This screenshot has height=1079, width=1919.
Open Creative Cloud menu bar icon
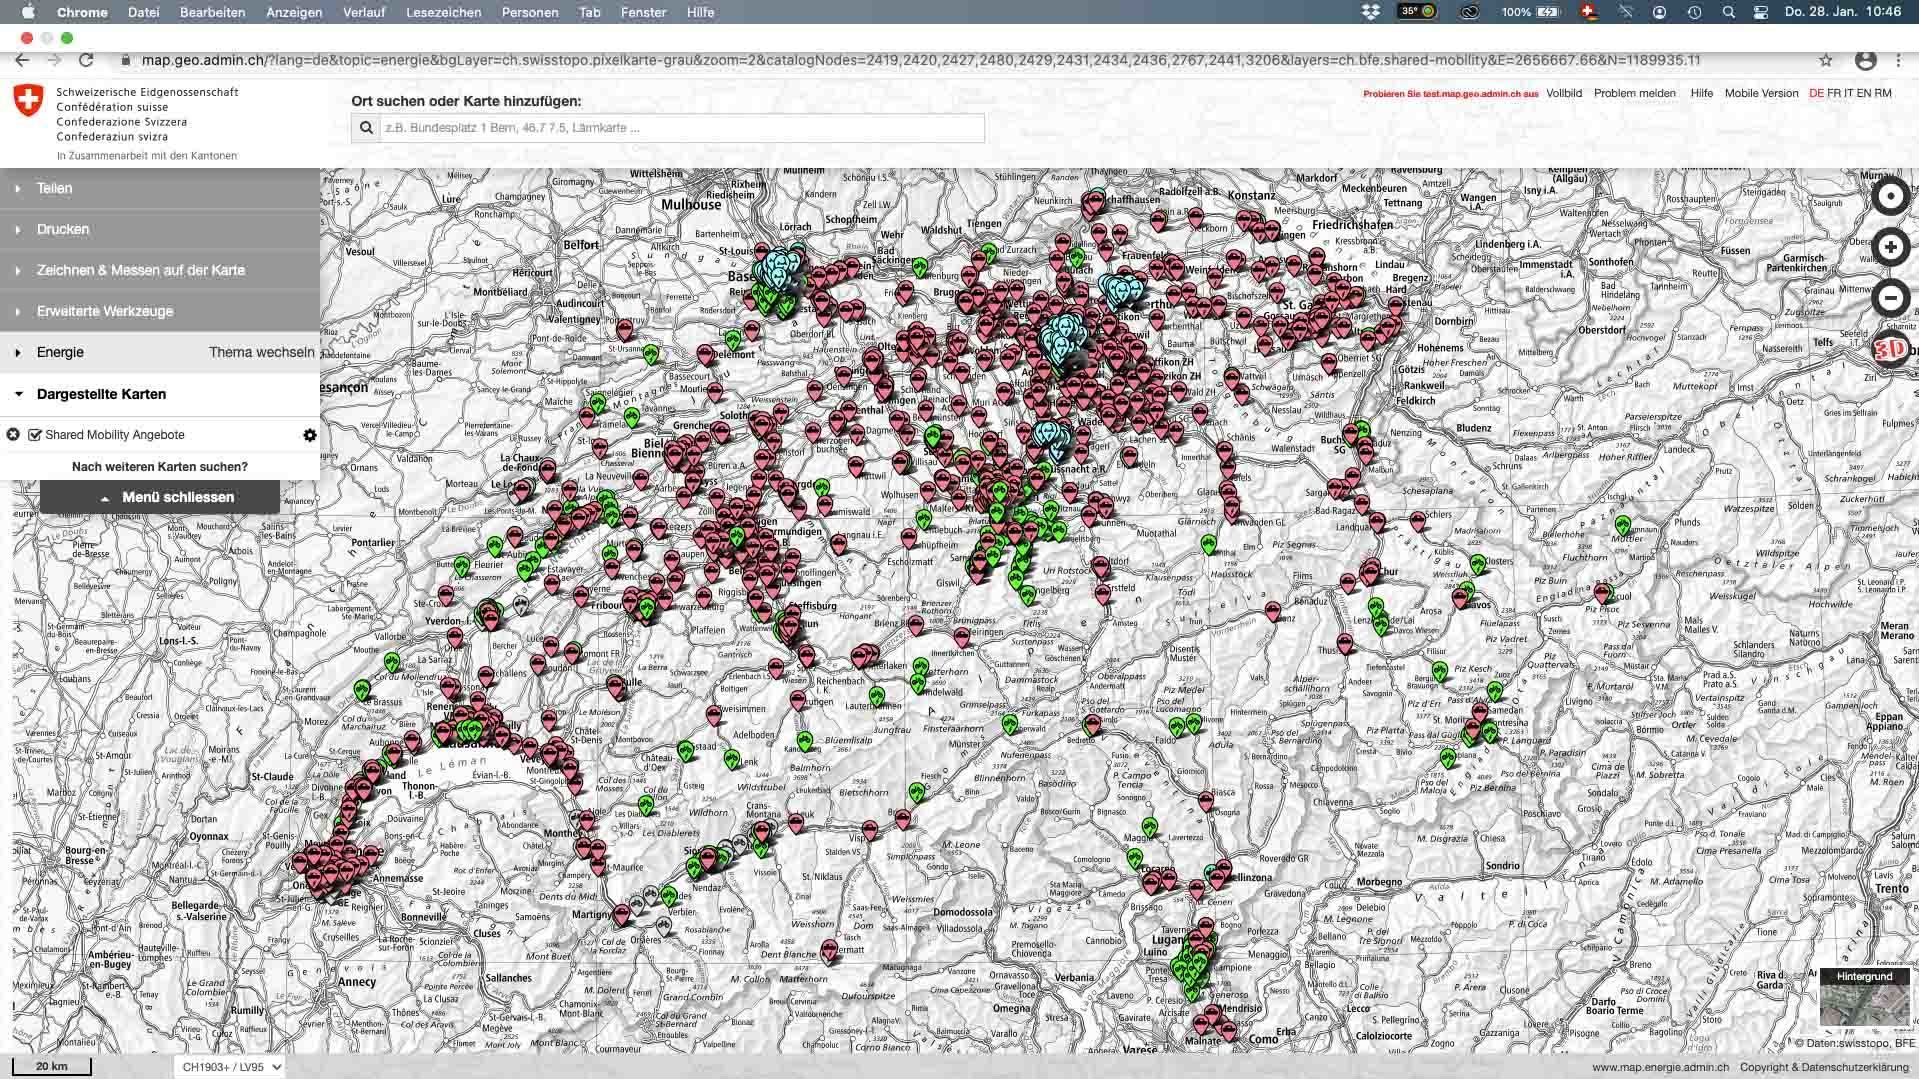1470,12
